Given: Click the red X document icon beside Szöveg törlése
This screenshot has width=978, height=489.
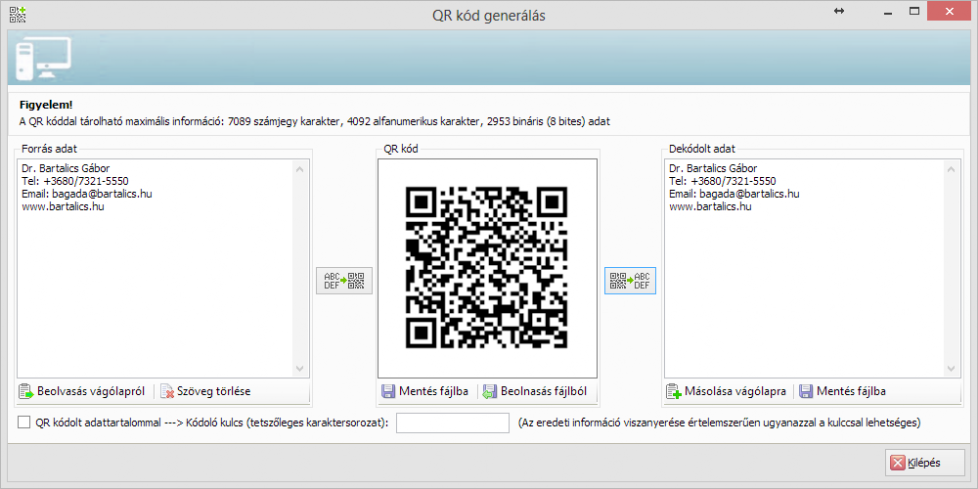Looking at the screenshot, I should click(x=167, y=392).
